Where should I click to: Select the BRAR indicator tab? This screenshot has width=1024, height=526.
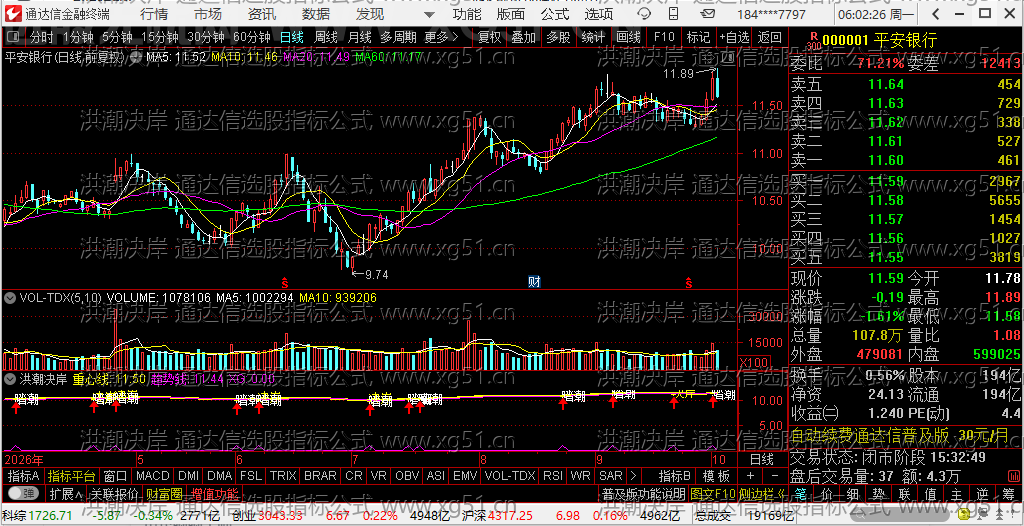[320, 475]
